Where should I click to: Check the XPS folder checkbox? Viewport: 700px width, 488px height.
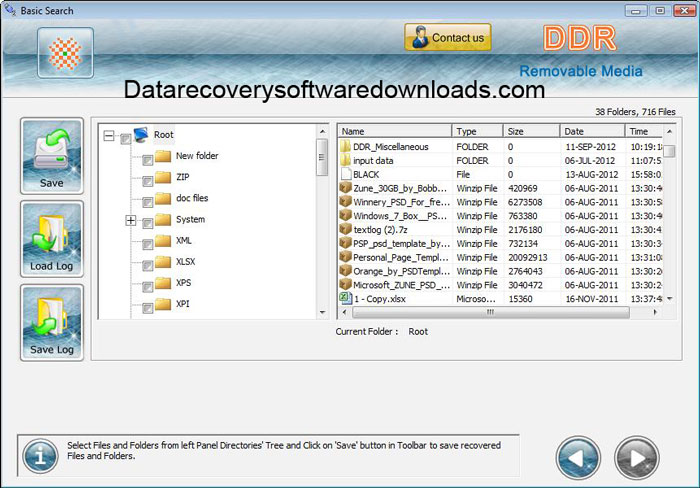(x=147, y=288)
